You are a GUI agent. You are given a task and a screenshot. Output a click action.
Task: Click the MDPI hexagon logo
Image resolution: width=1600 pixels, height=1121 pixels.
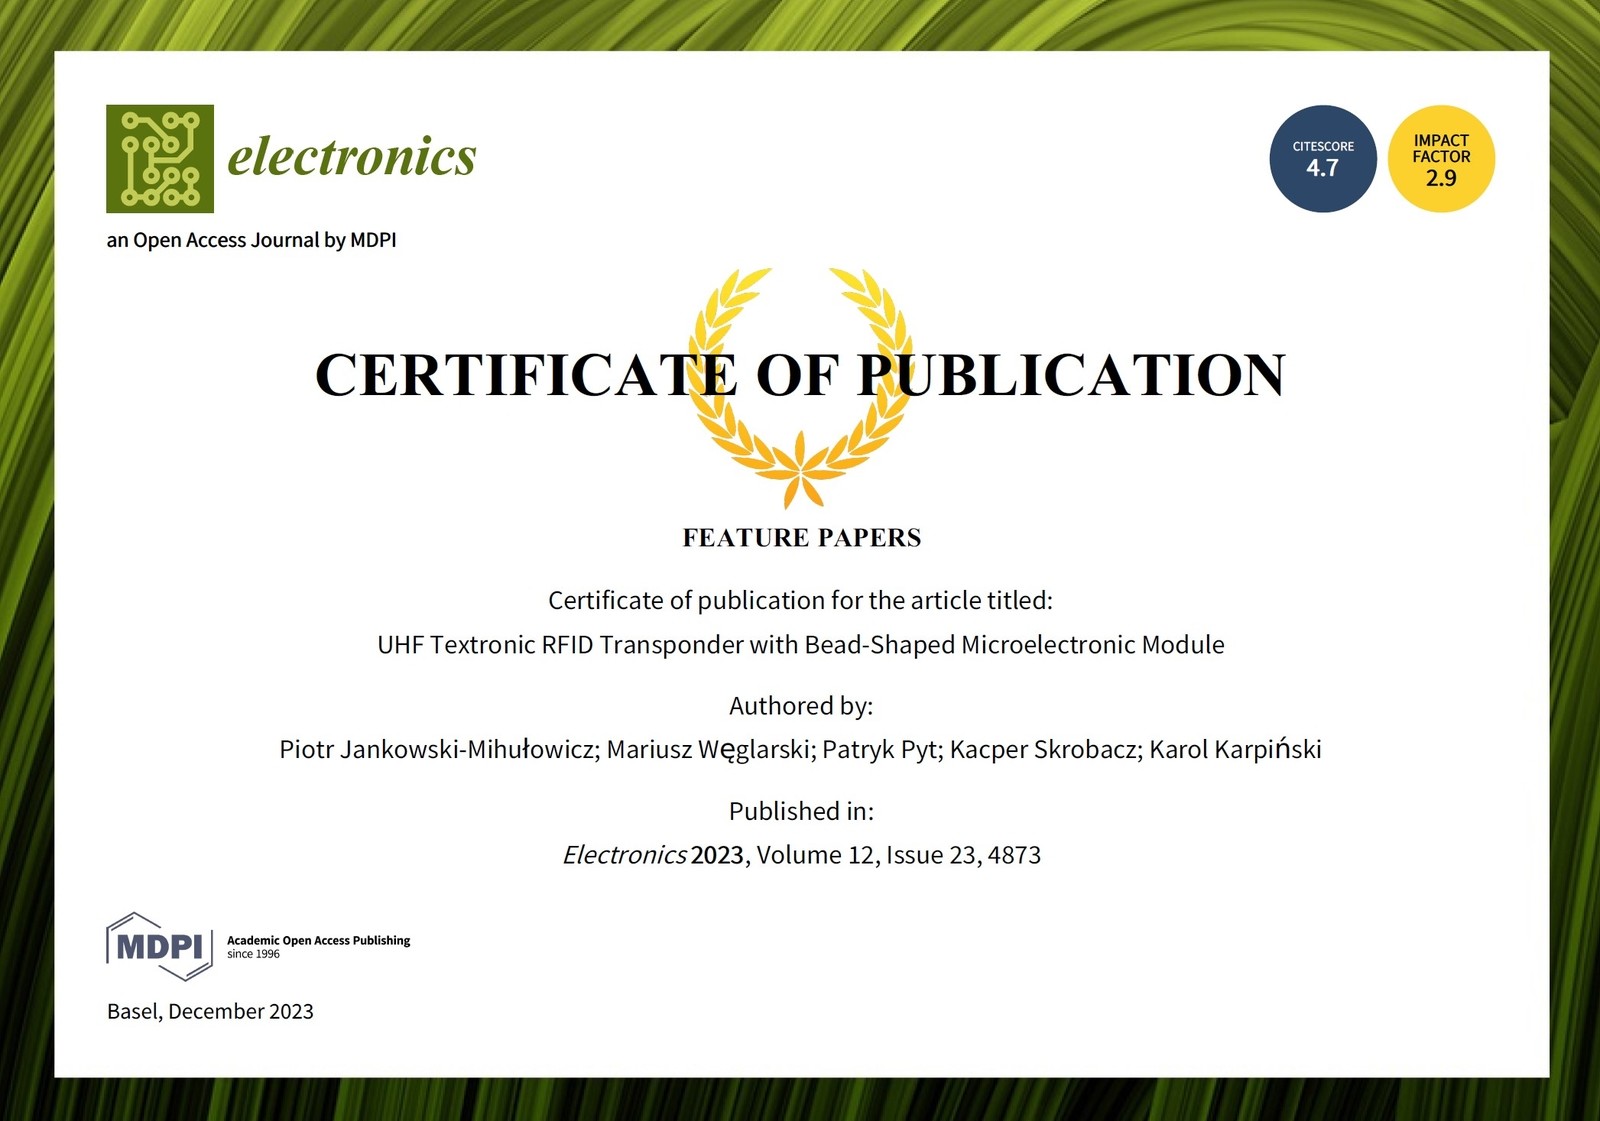[159, 946]
